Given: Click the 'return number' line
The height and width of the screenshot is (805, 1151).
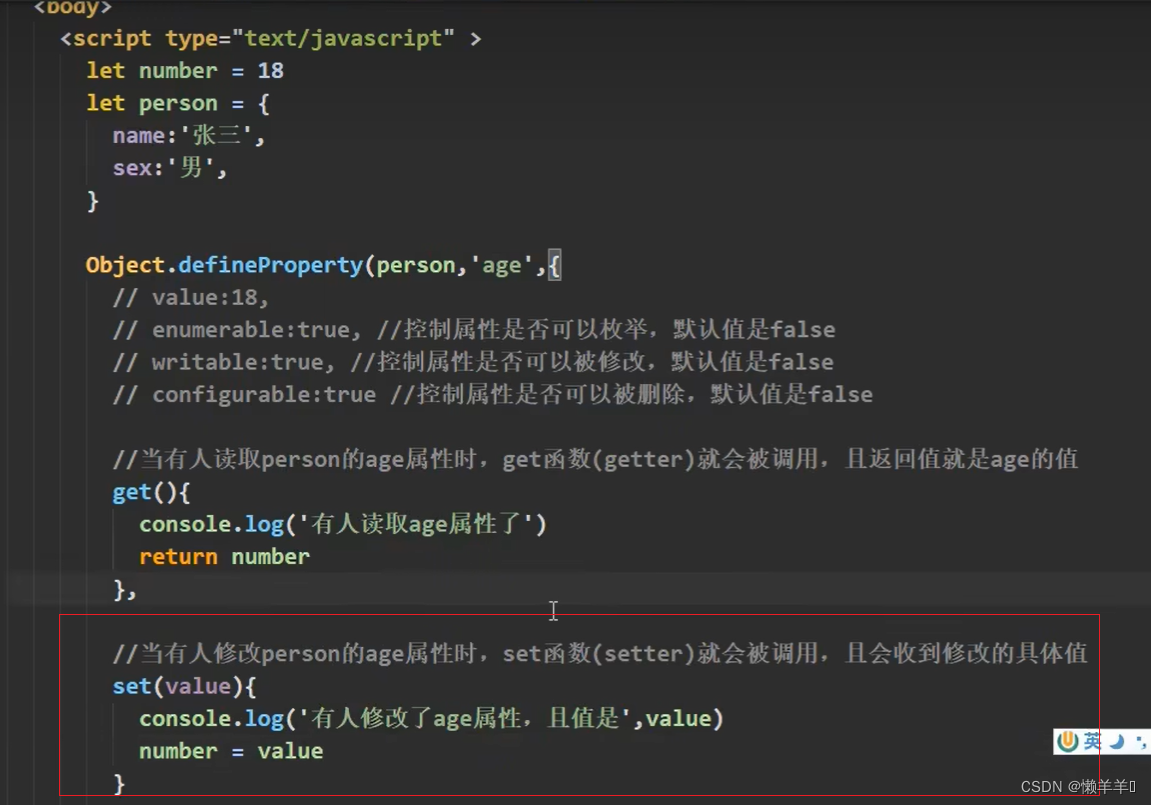Looking at the screenshot, I should pyautogui.click(x=225, y=556).
